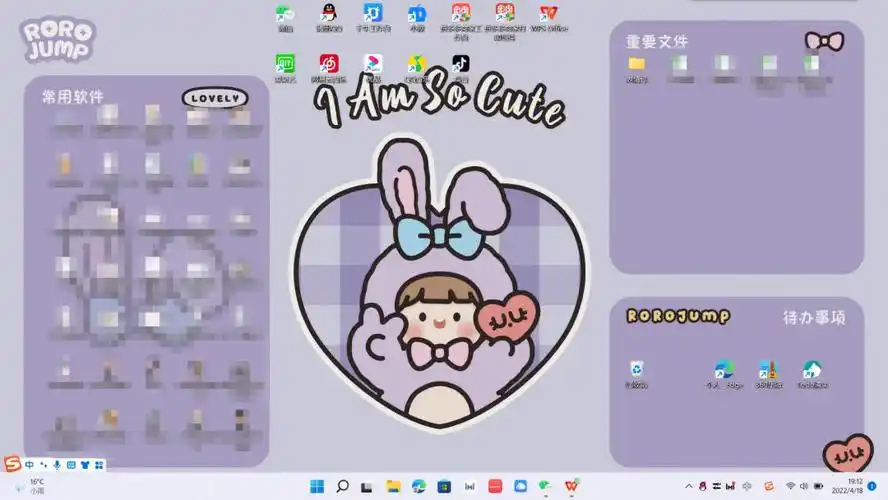Open the yellow folder in important files
Image resolution: width=888 pixels, height=500 pixels.
coord(636,64)
